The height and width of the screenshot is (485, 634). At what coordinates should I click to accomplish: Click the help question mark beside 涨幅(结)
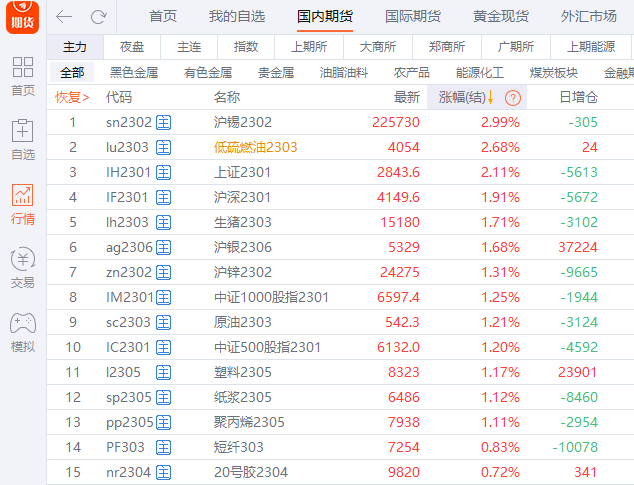click(513, 97)
